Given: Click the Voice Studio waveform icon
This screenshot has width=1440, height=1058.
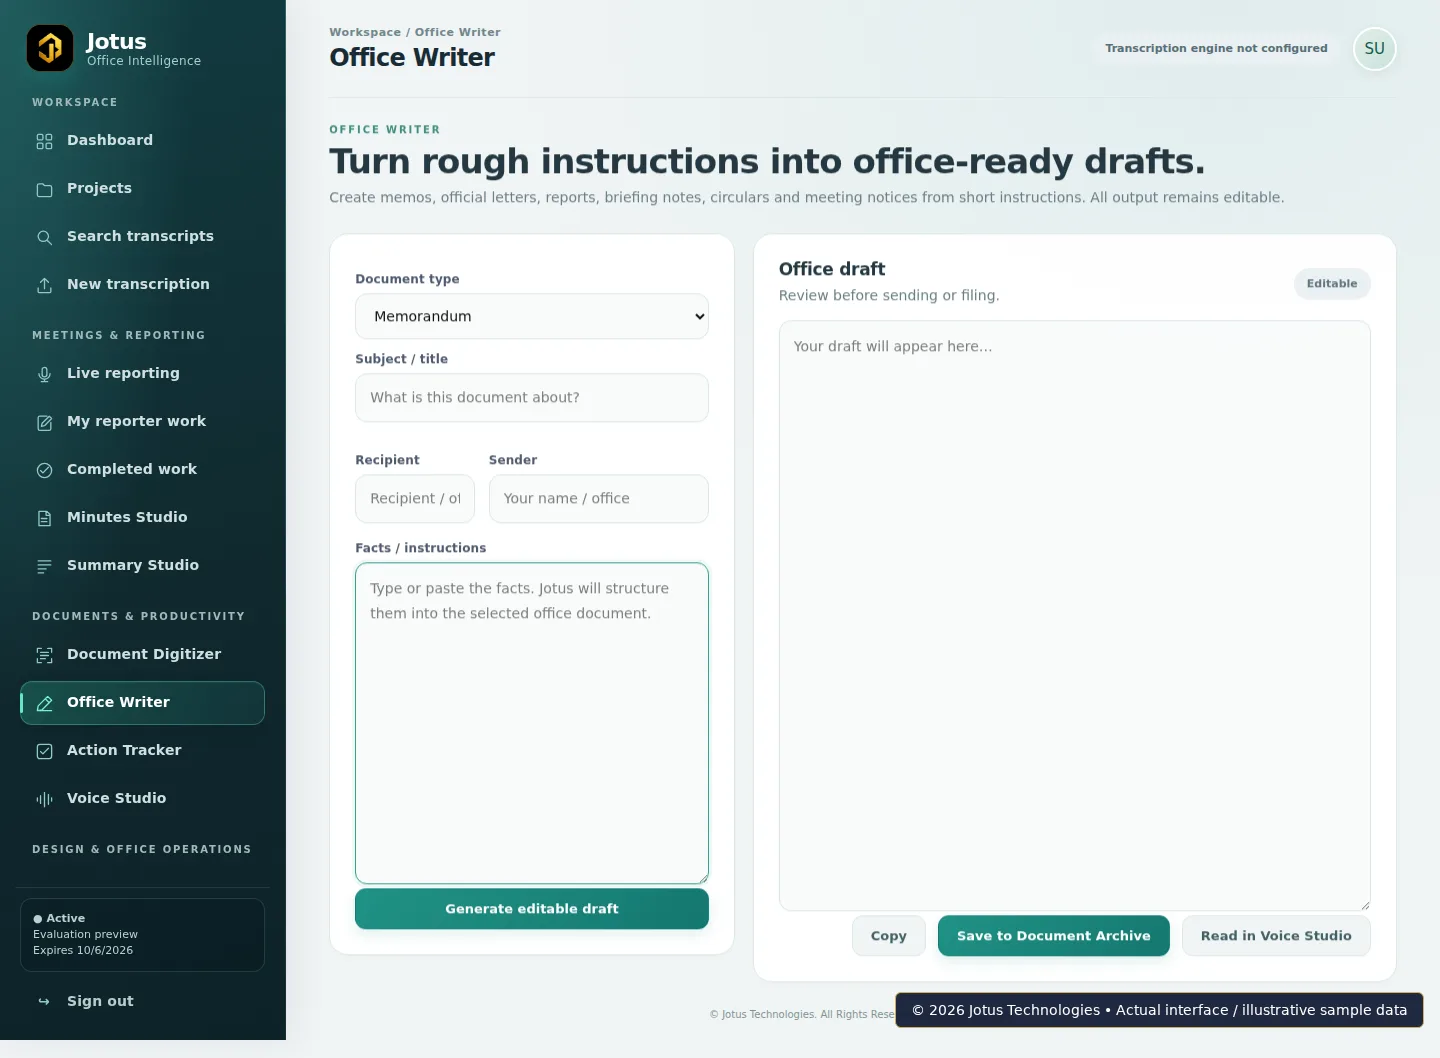Looking at the screenshot, I should click(44, 799).
